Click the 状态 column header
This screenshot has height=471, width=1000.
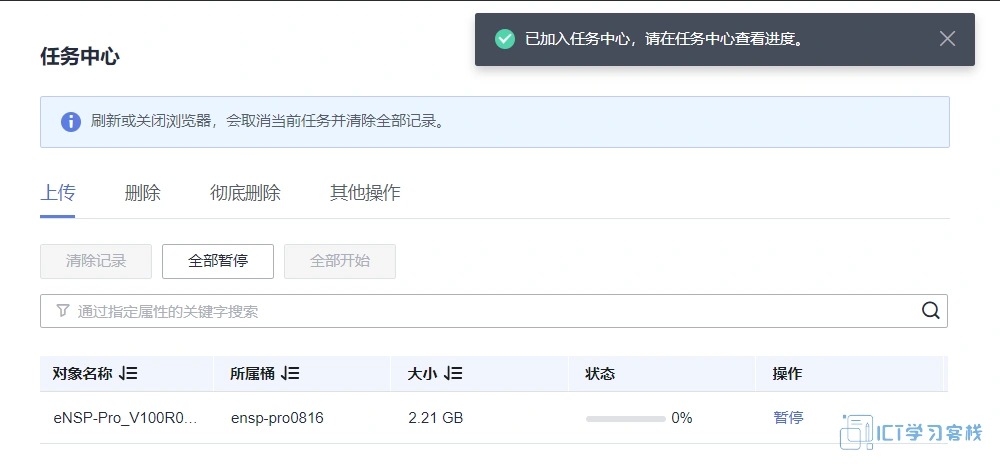[600, 373]
